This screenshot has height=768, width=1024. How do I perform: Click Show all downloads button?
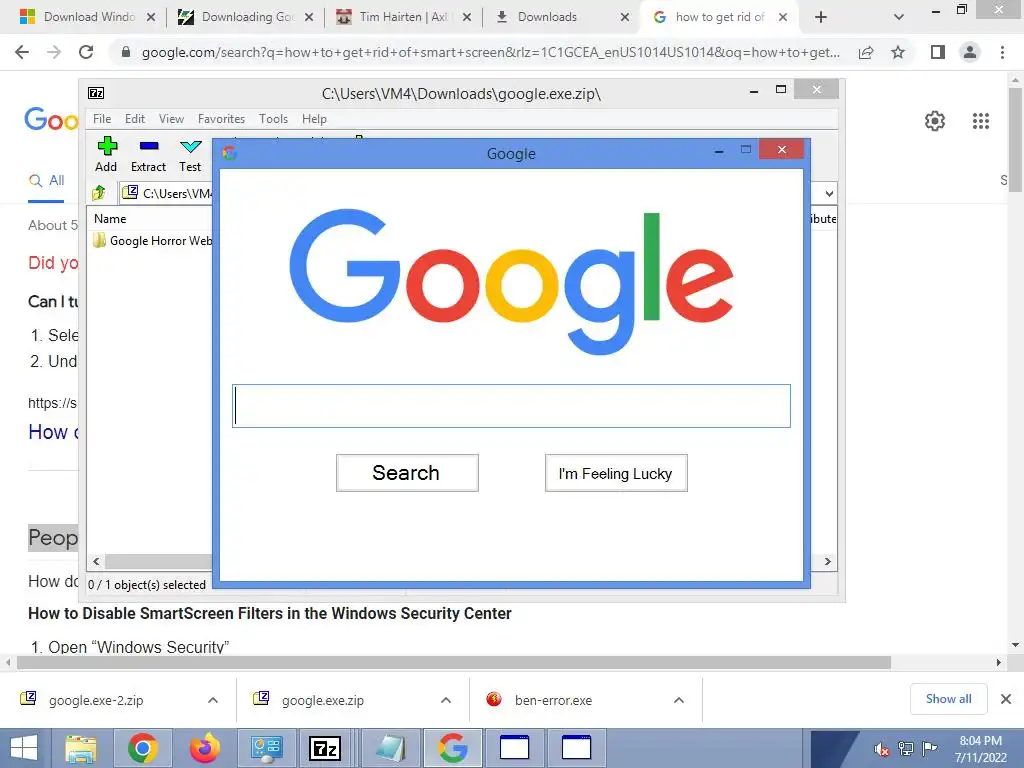tap(948, 699)
